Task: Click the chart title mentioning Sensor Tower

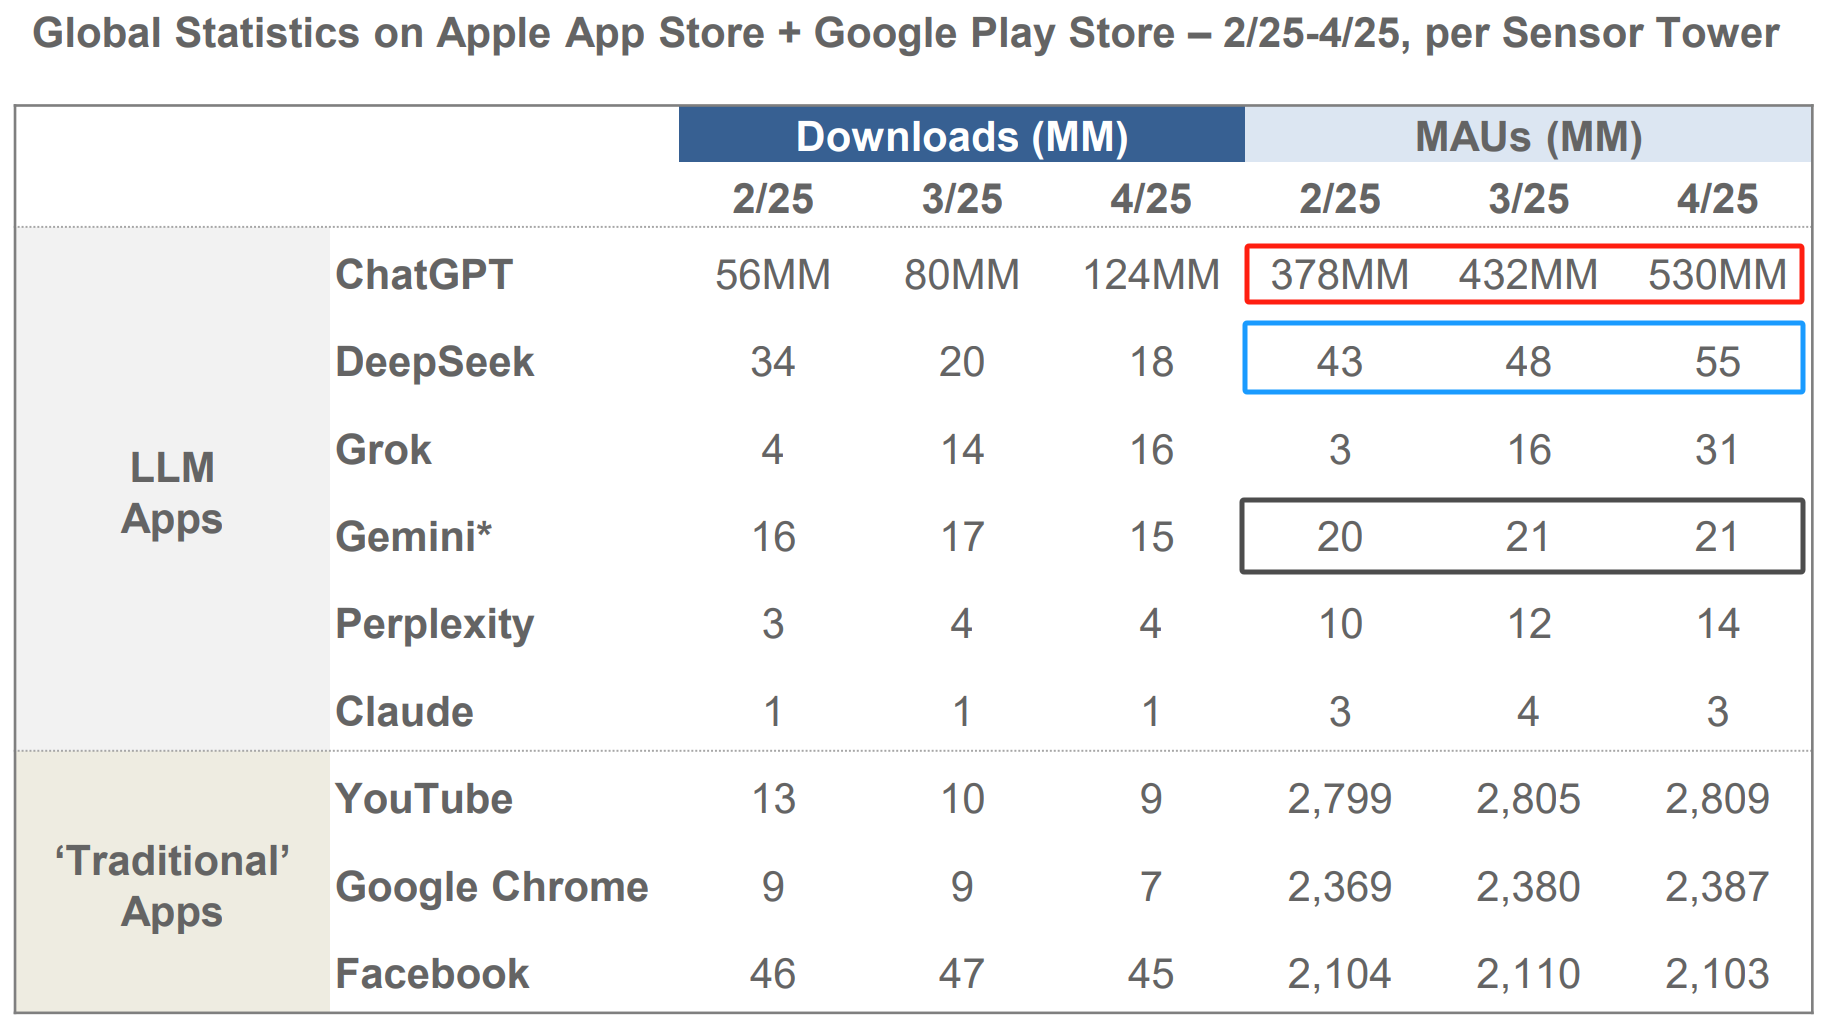Action: pos(906,34)
